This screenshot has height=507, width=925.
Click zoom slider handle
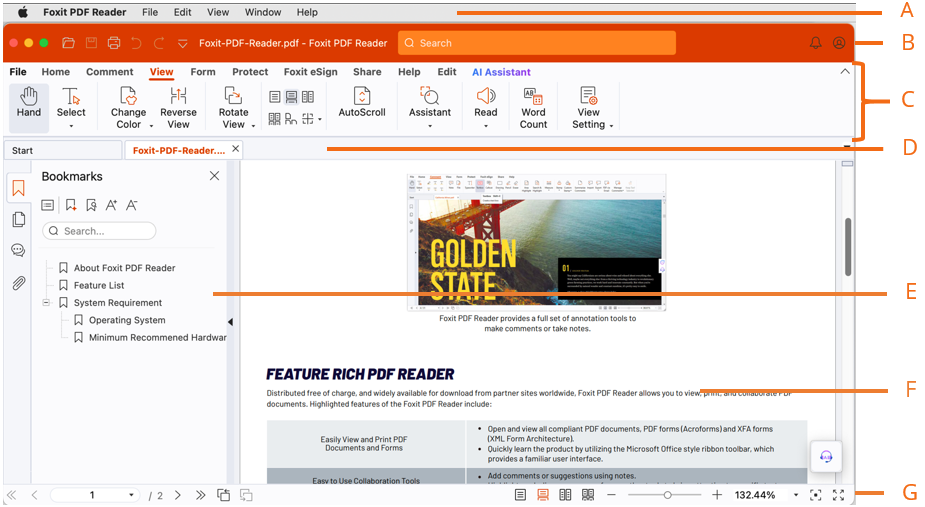point(667,495)
